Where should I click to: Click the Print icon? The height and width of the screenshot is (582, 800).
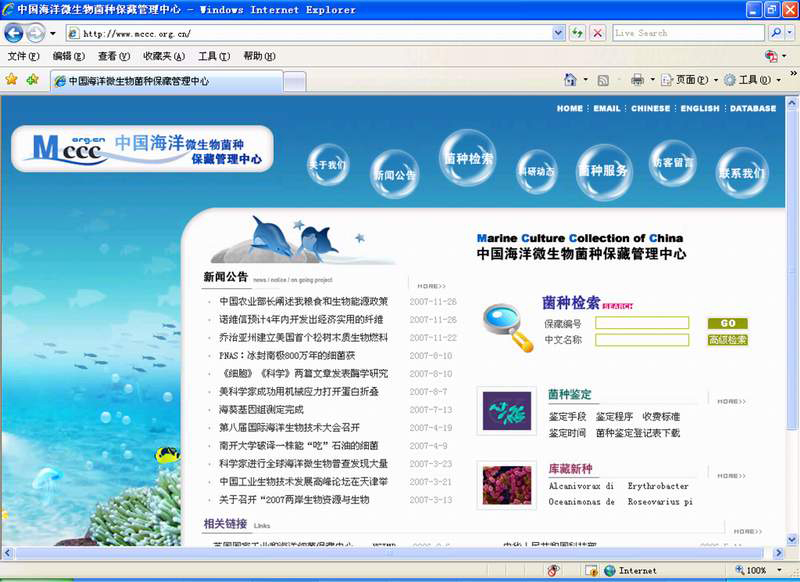[x=637, y=80]
